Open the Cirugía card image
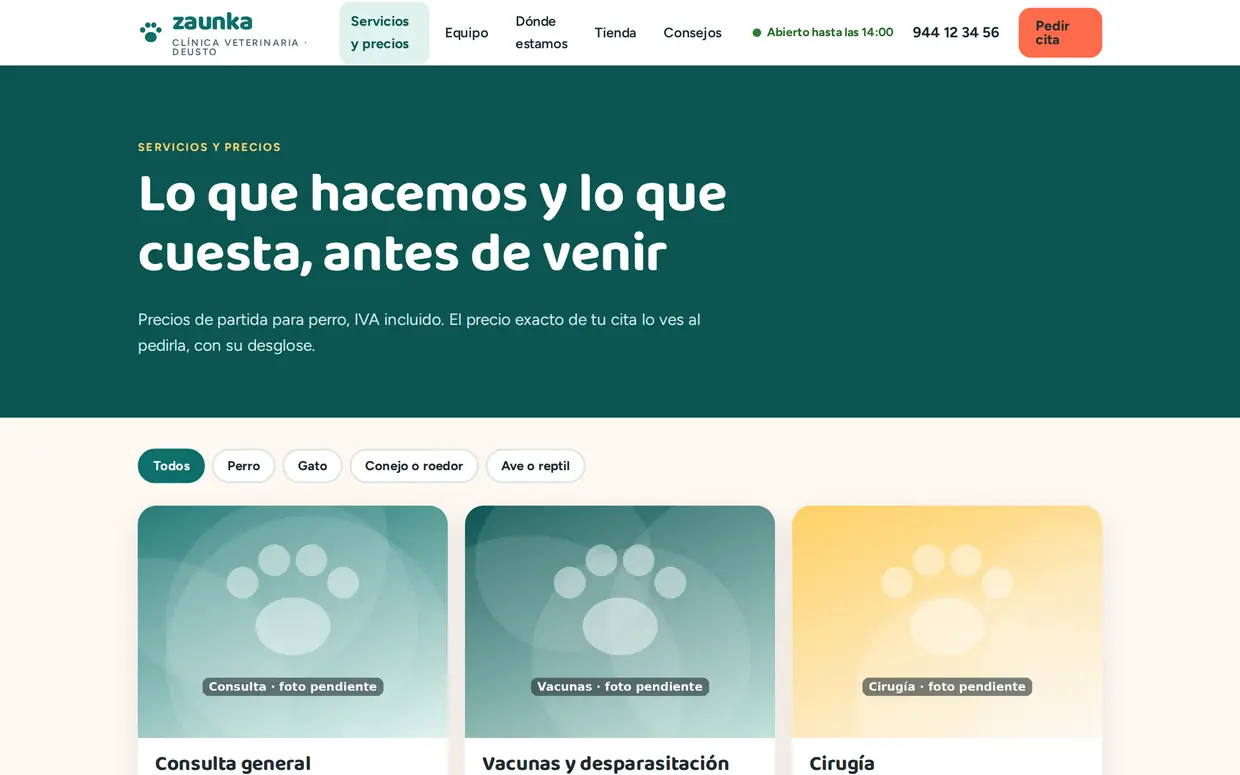Viewport: 1240px width, 775px height. (947, 622)
